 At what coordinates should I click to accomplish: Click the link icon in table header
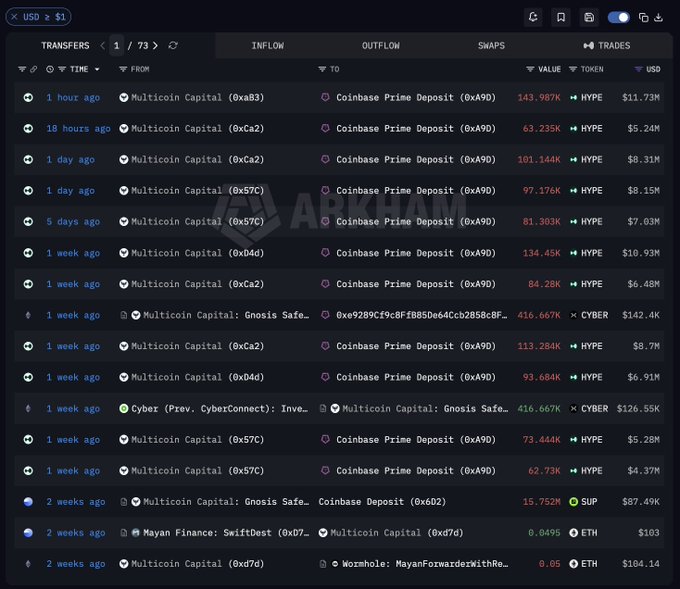tap(33, 69)
